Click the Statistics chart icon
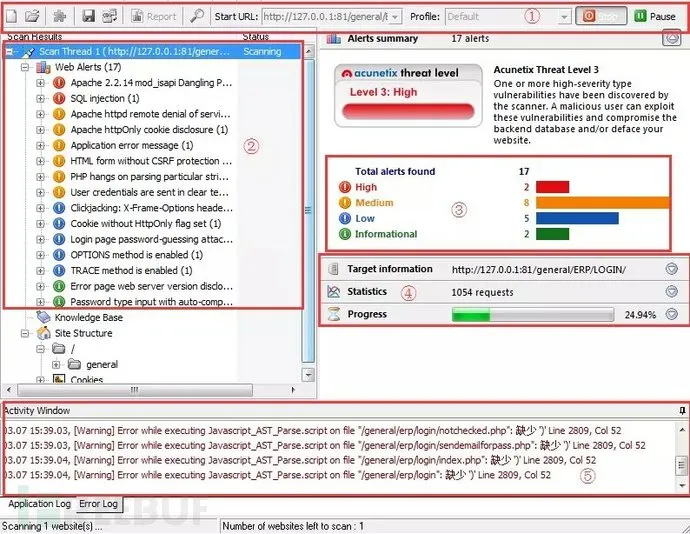 [334, 291]
